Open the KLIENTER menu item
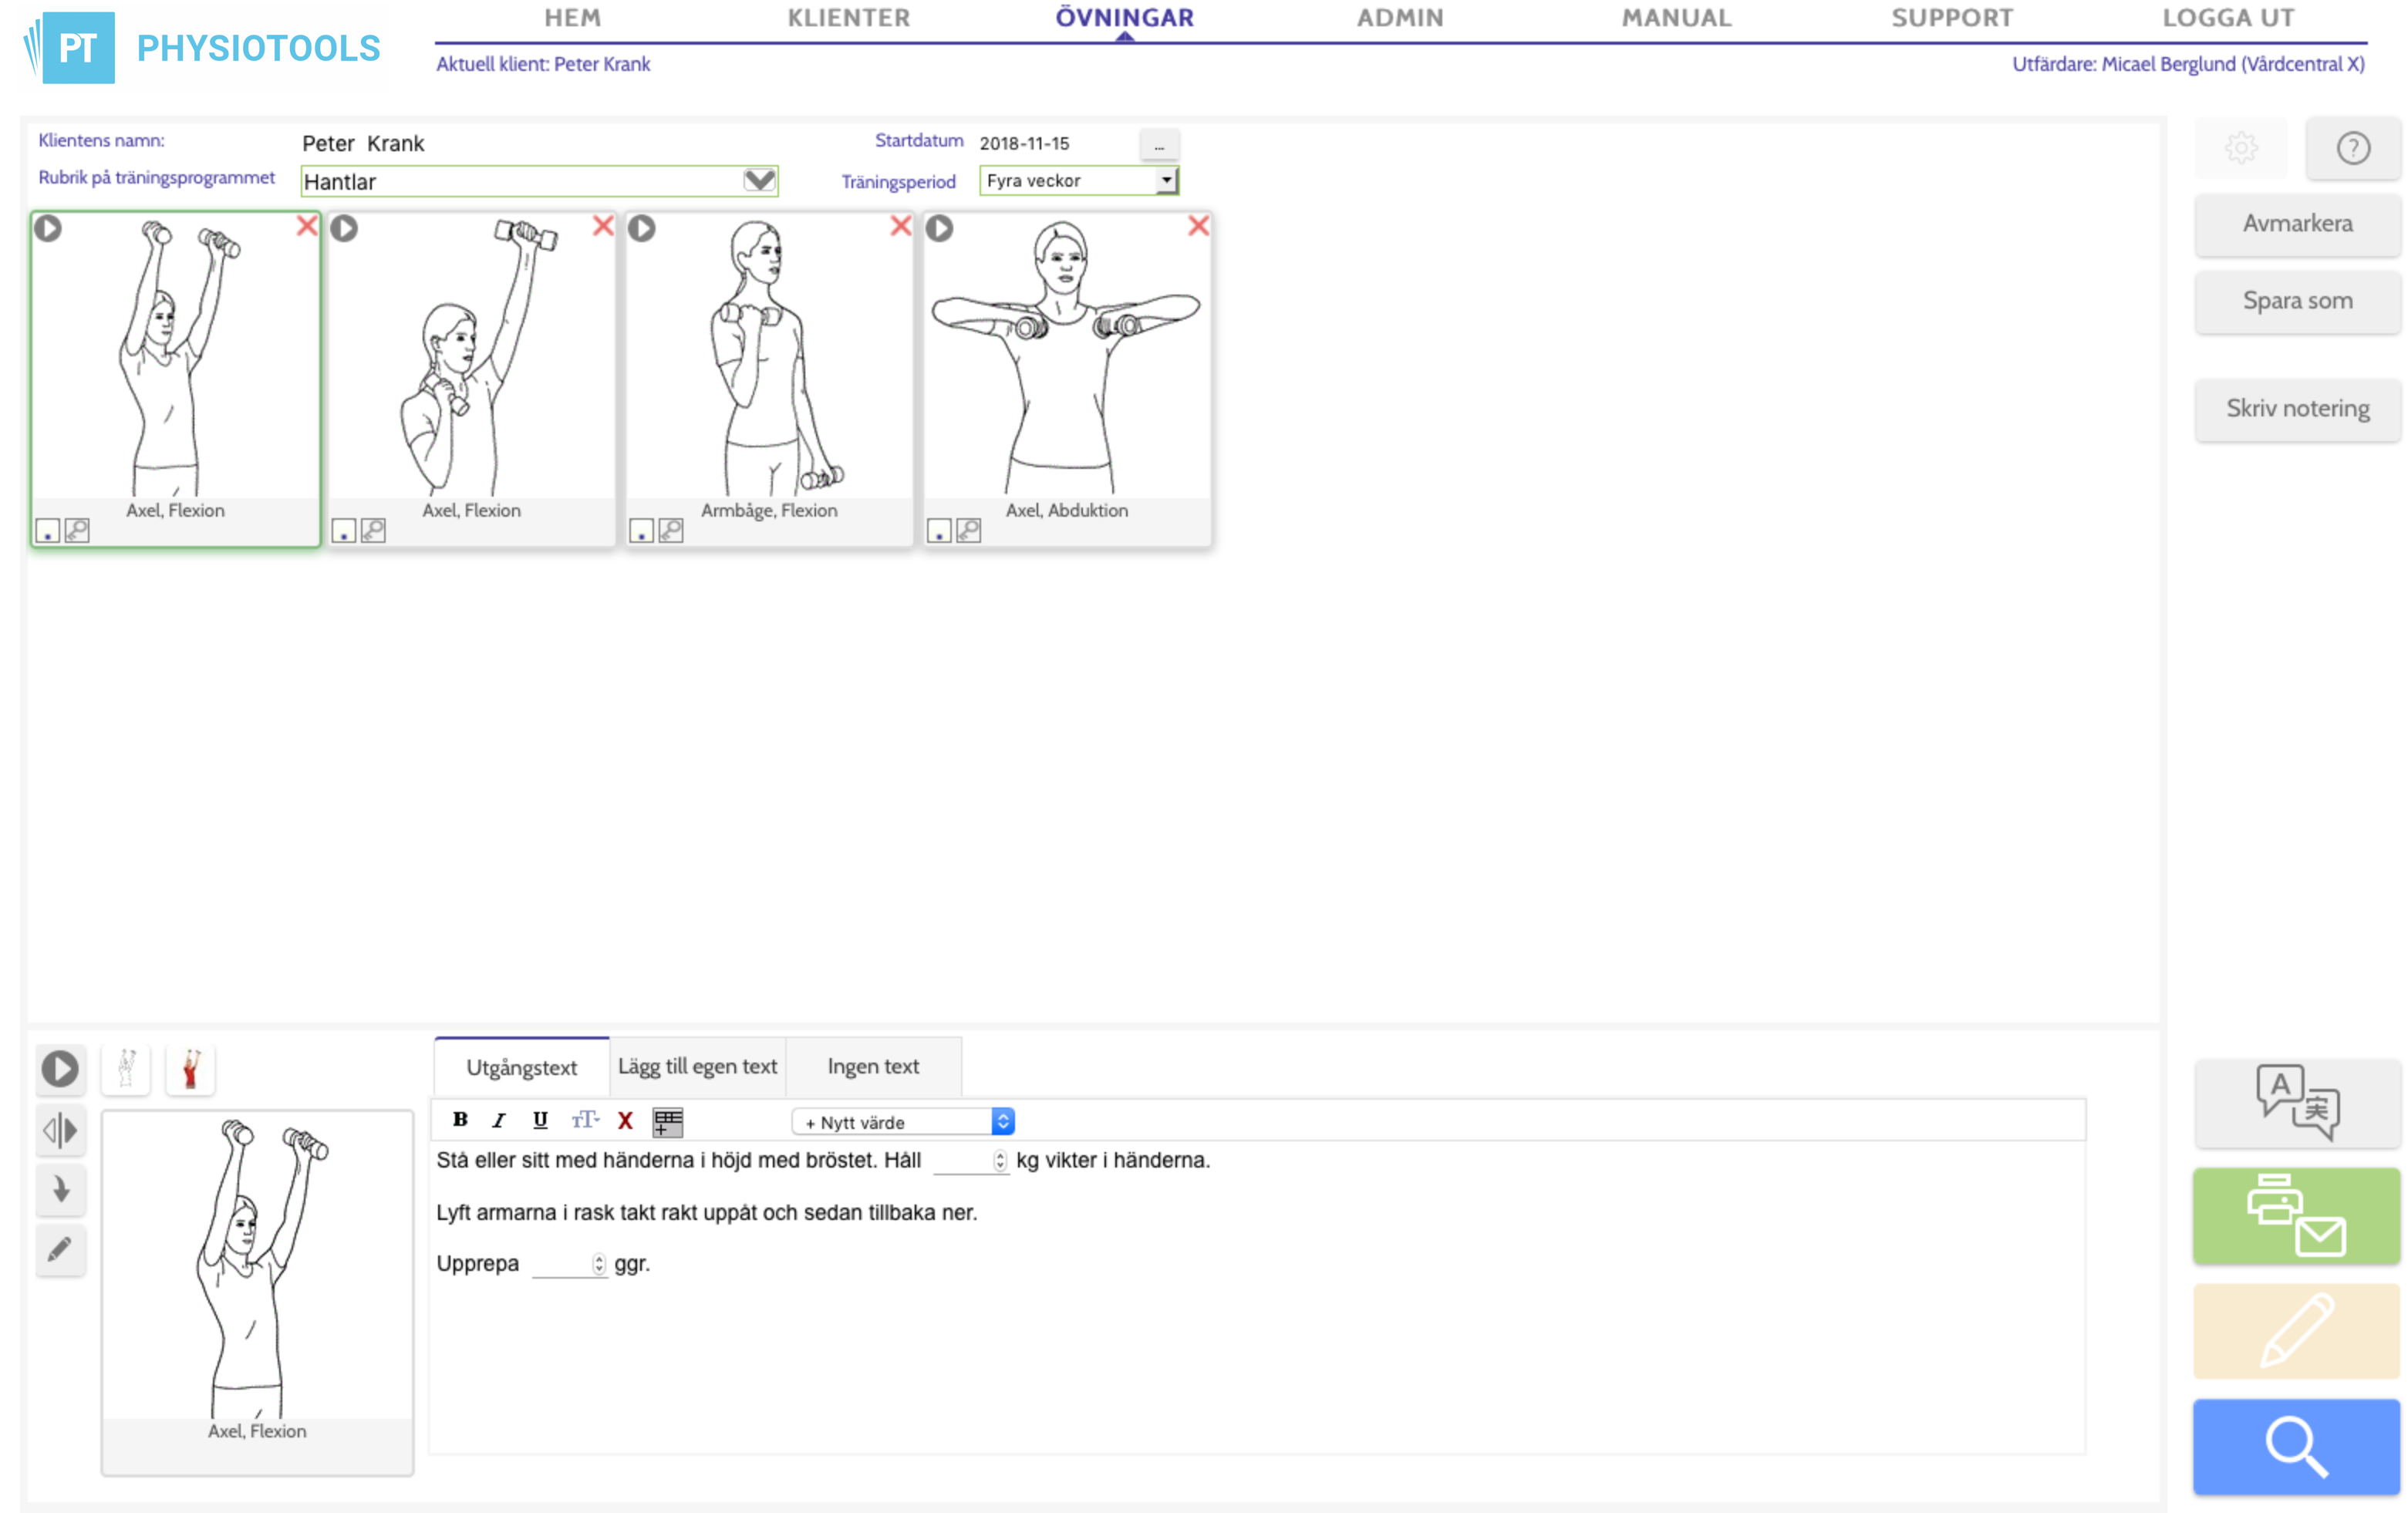 (849, 18)
